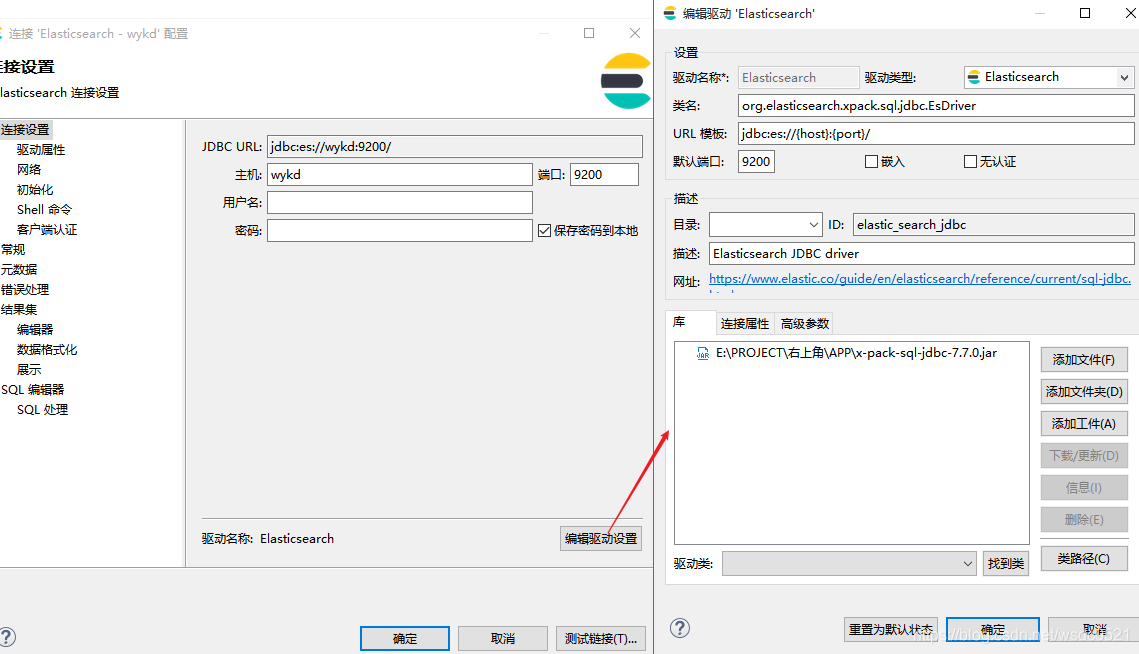Viewport: 1139px width, 654px height.
Task: Click the JDBC URL field
Action: 455,146
